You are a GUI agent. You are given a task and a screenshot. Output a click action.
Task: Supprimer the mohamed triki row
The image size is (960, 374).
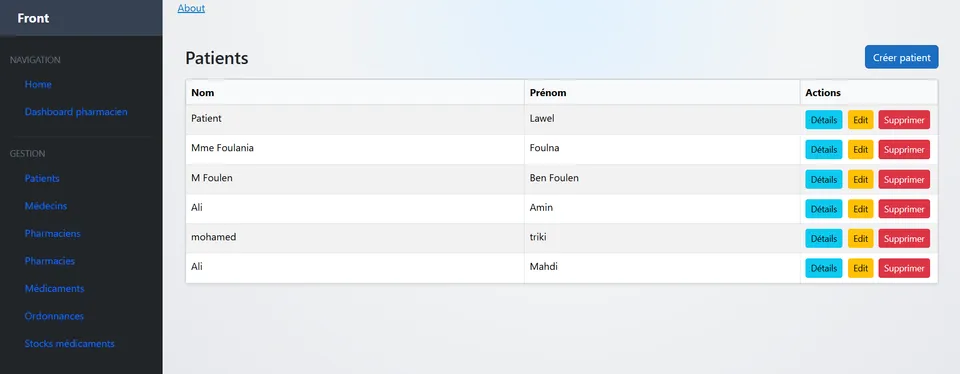904,238
